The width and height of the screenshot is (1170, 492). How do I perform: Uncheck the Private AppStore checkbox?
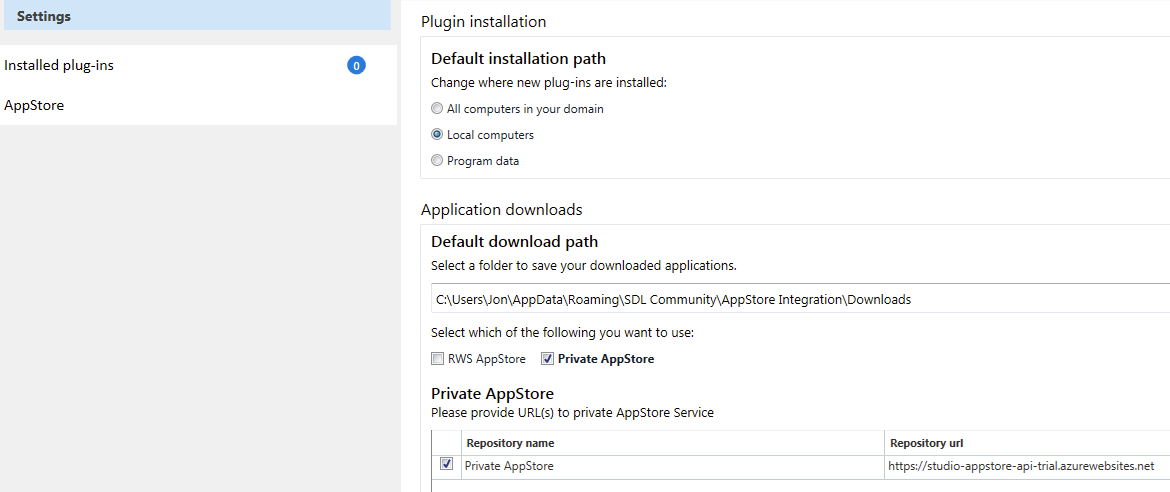pyautogui.click(x=548, y=359)
